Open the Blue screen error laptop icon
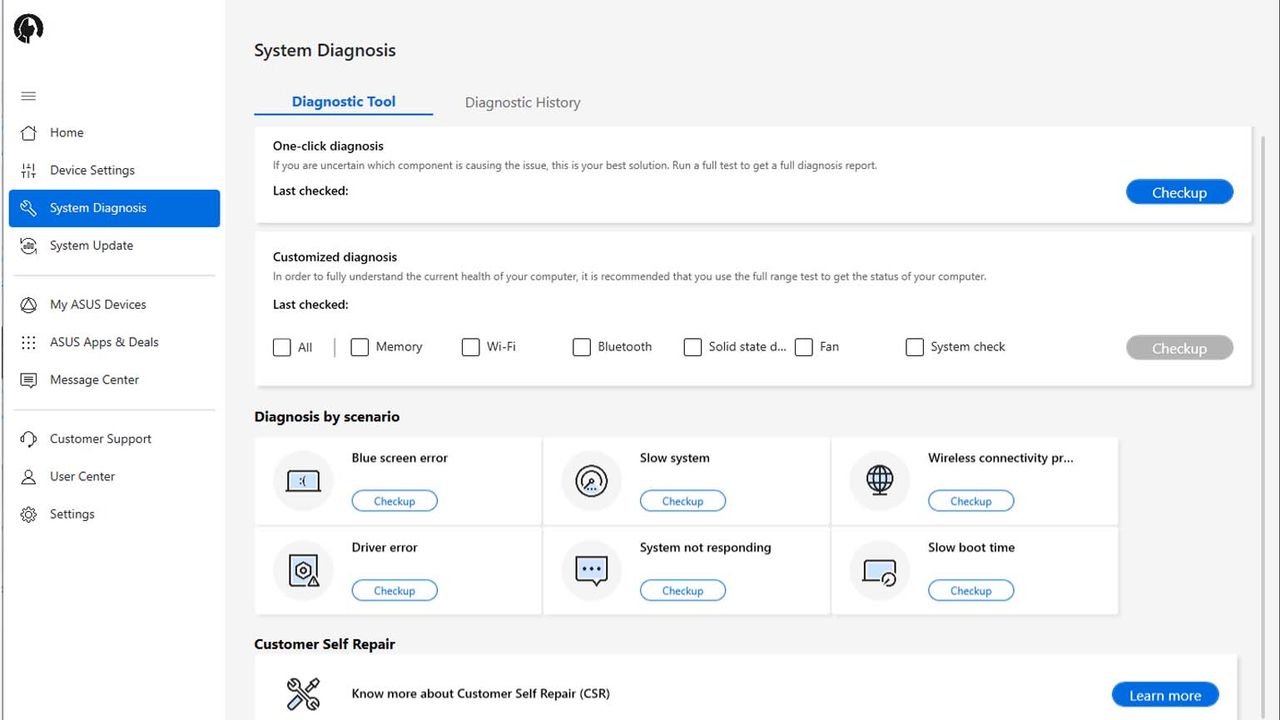This screenshot has height=720, width=1280. tap(303, 481)
